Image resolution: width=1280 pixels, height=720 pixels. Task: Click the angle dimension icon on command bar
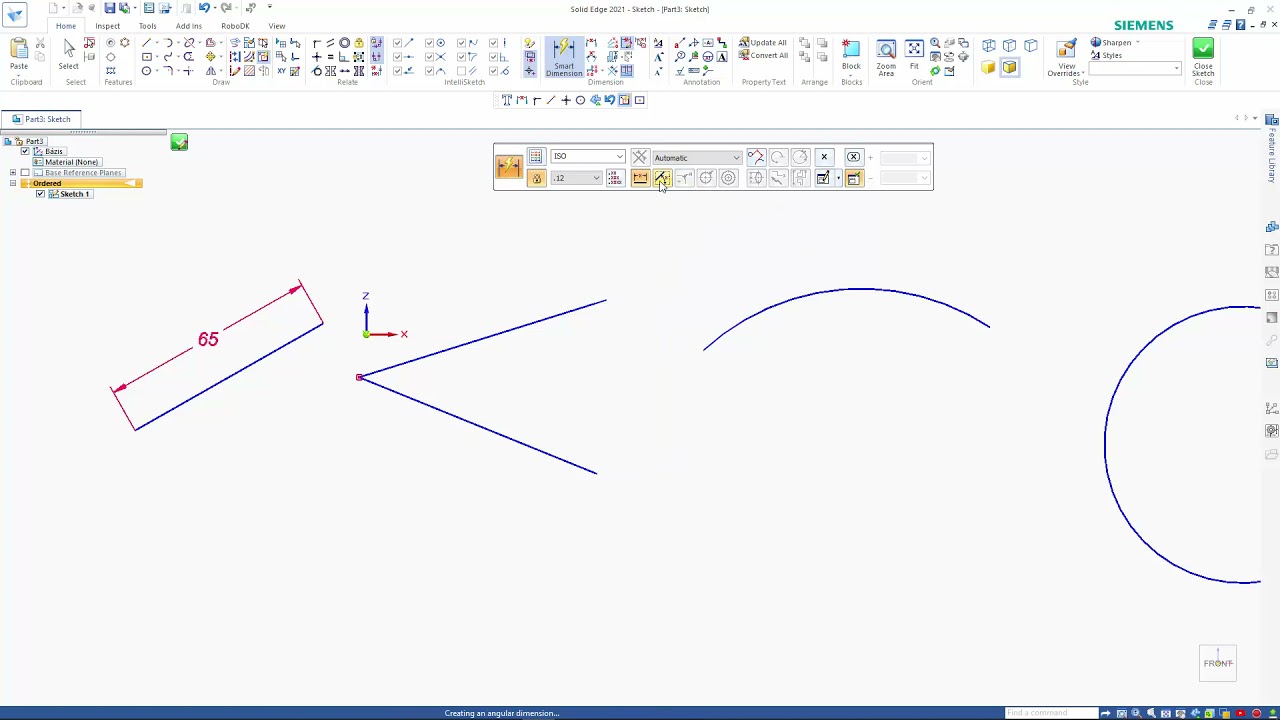coord(662,178)
